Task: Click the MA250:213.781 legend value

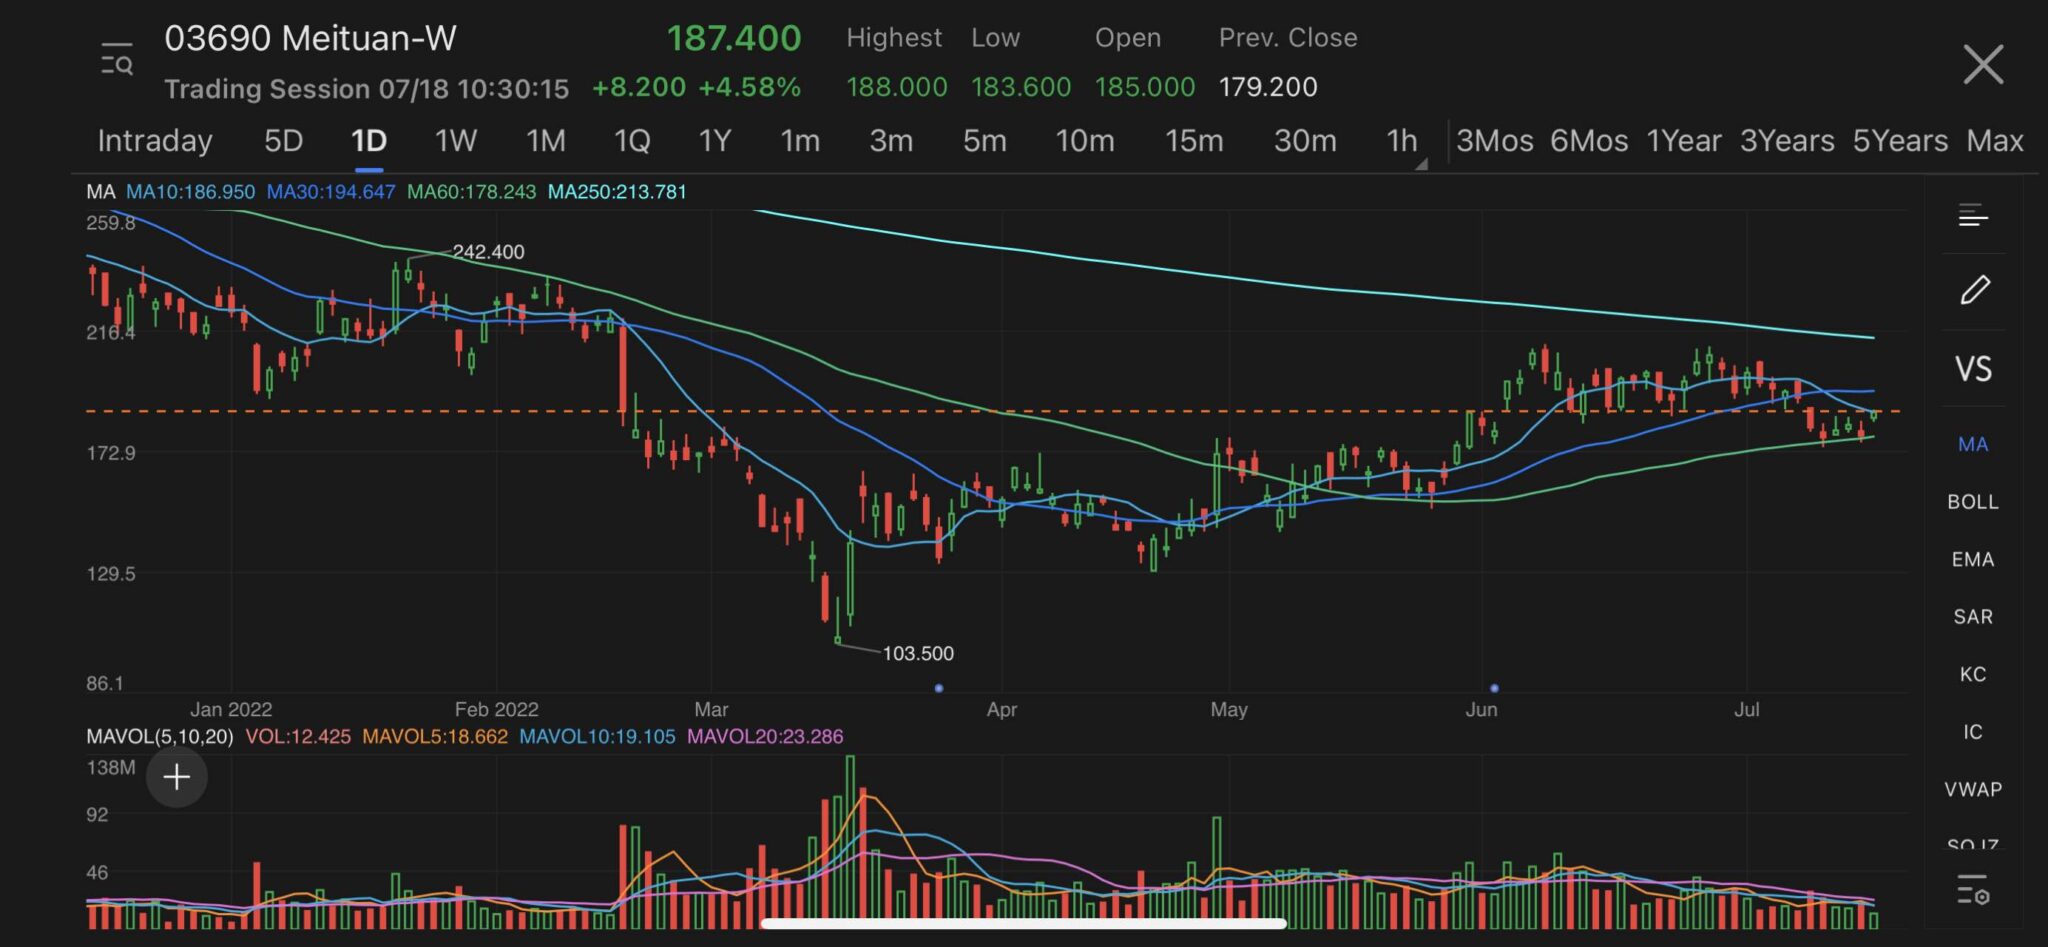Action: 617,191
